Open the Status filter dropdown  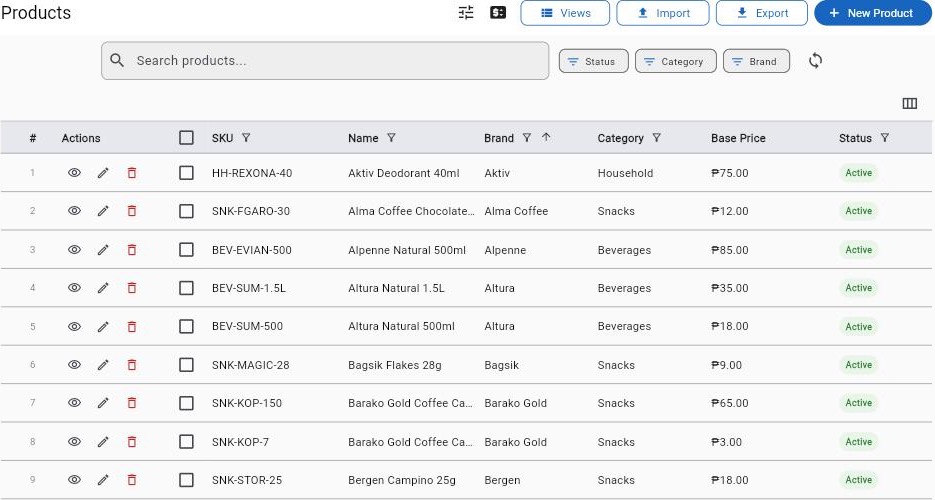pos(593,61)
